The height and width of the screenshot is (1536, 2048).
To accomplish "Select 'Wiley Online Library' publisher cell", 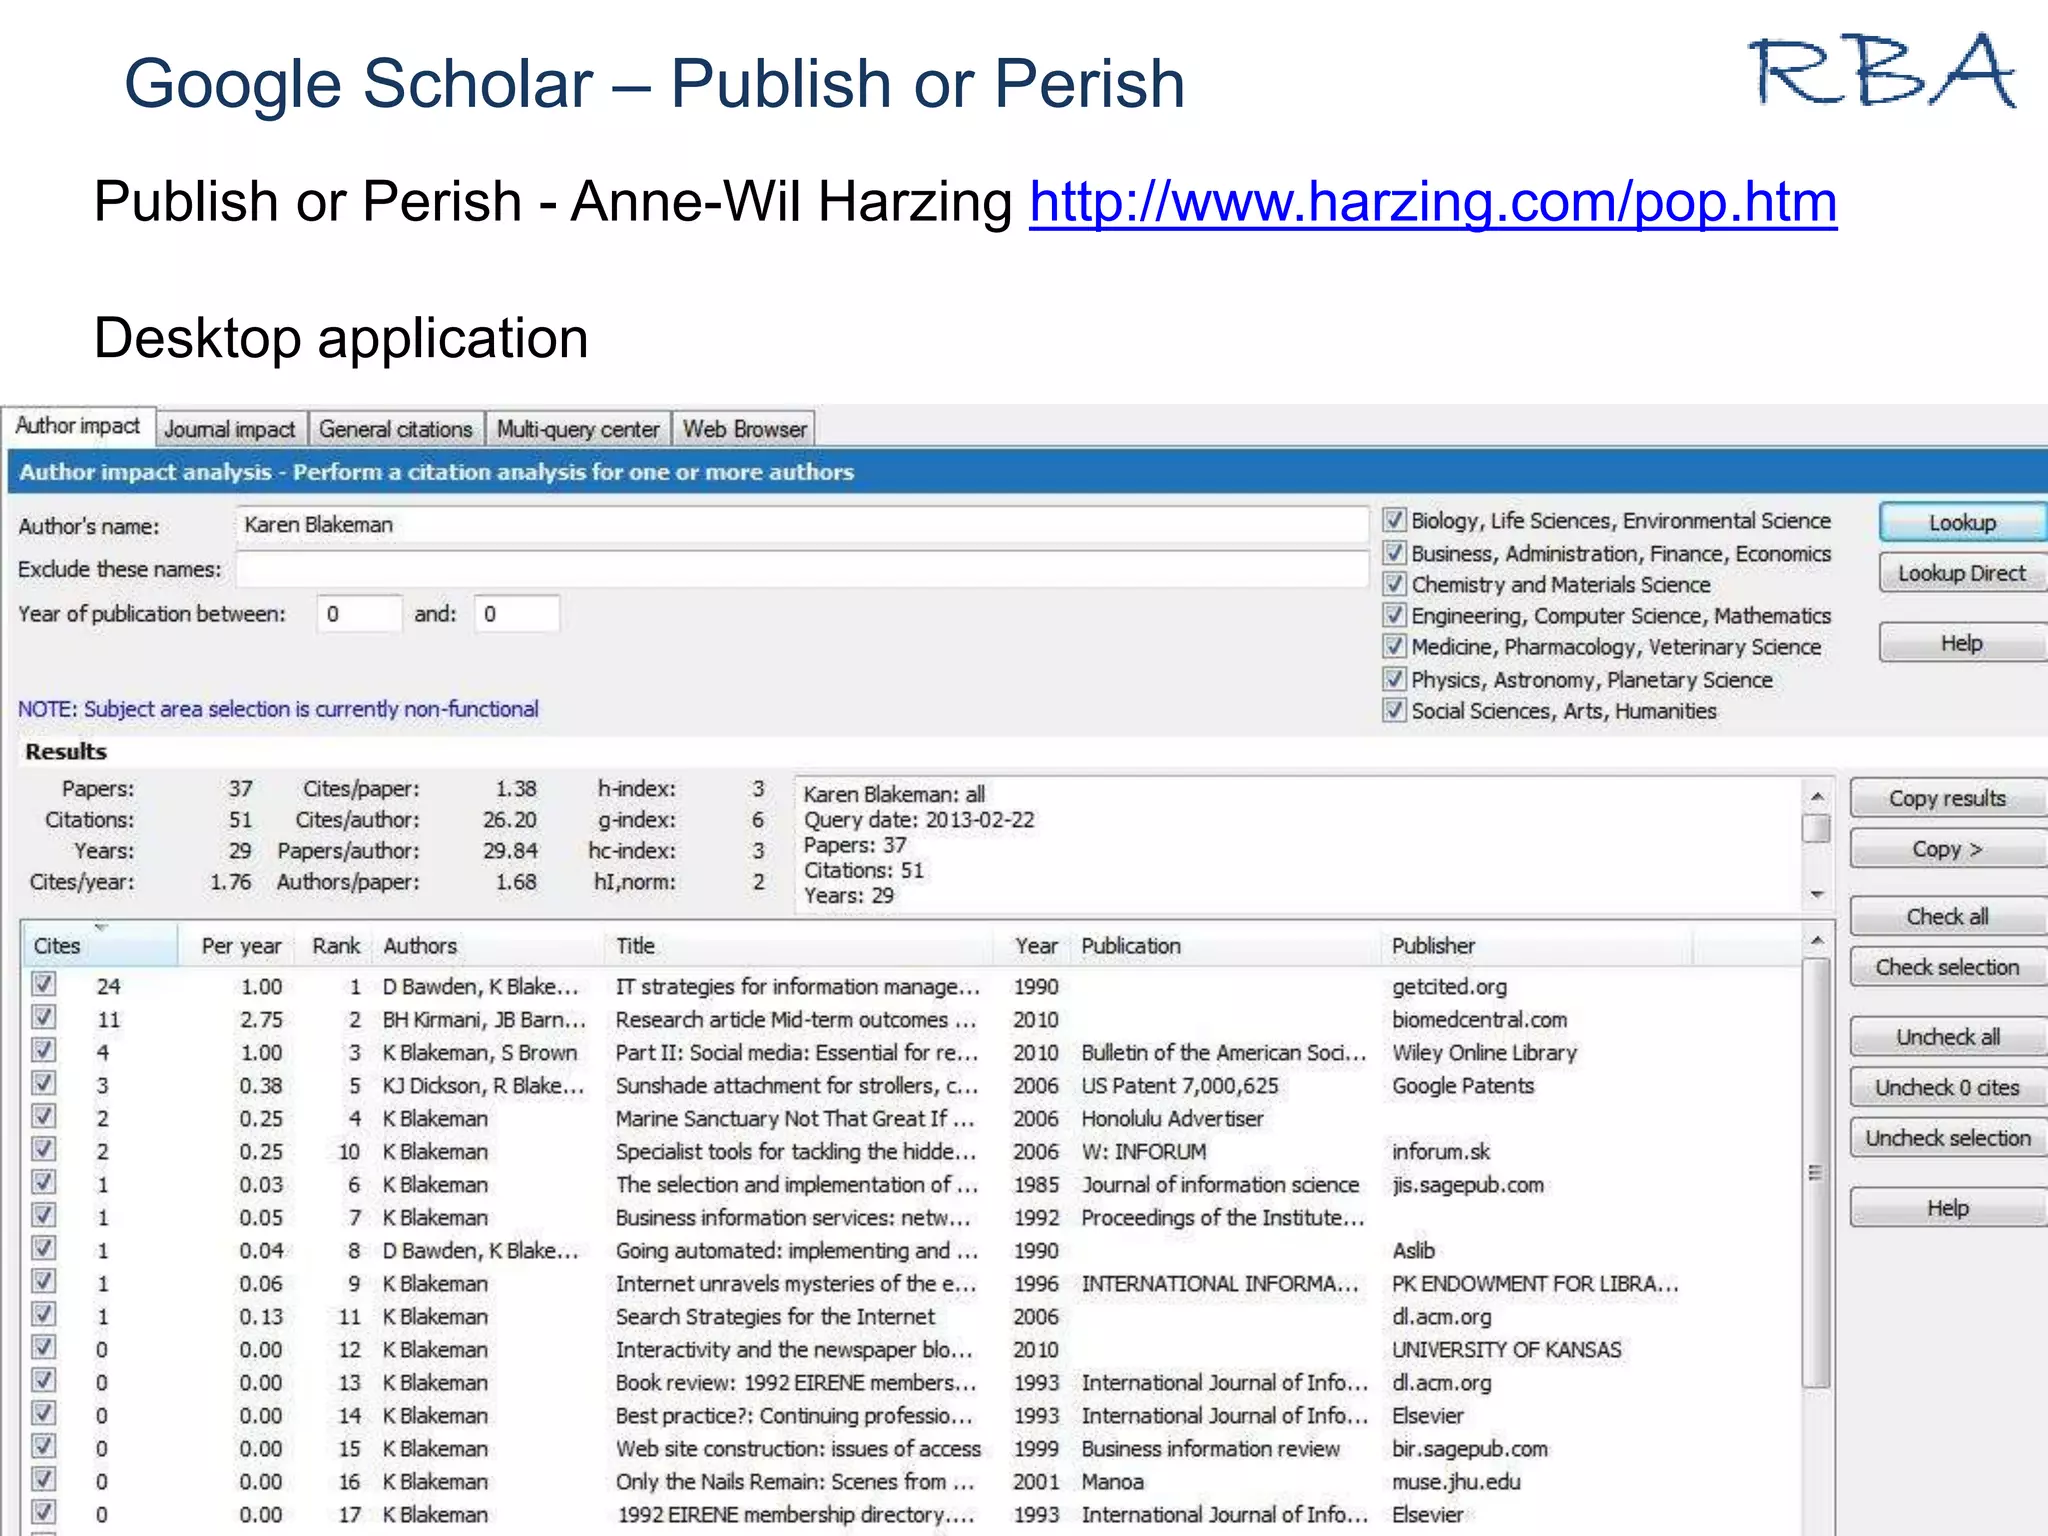I will point(1484,1053).
